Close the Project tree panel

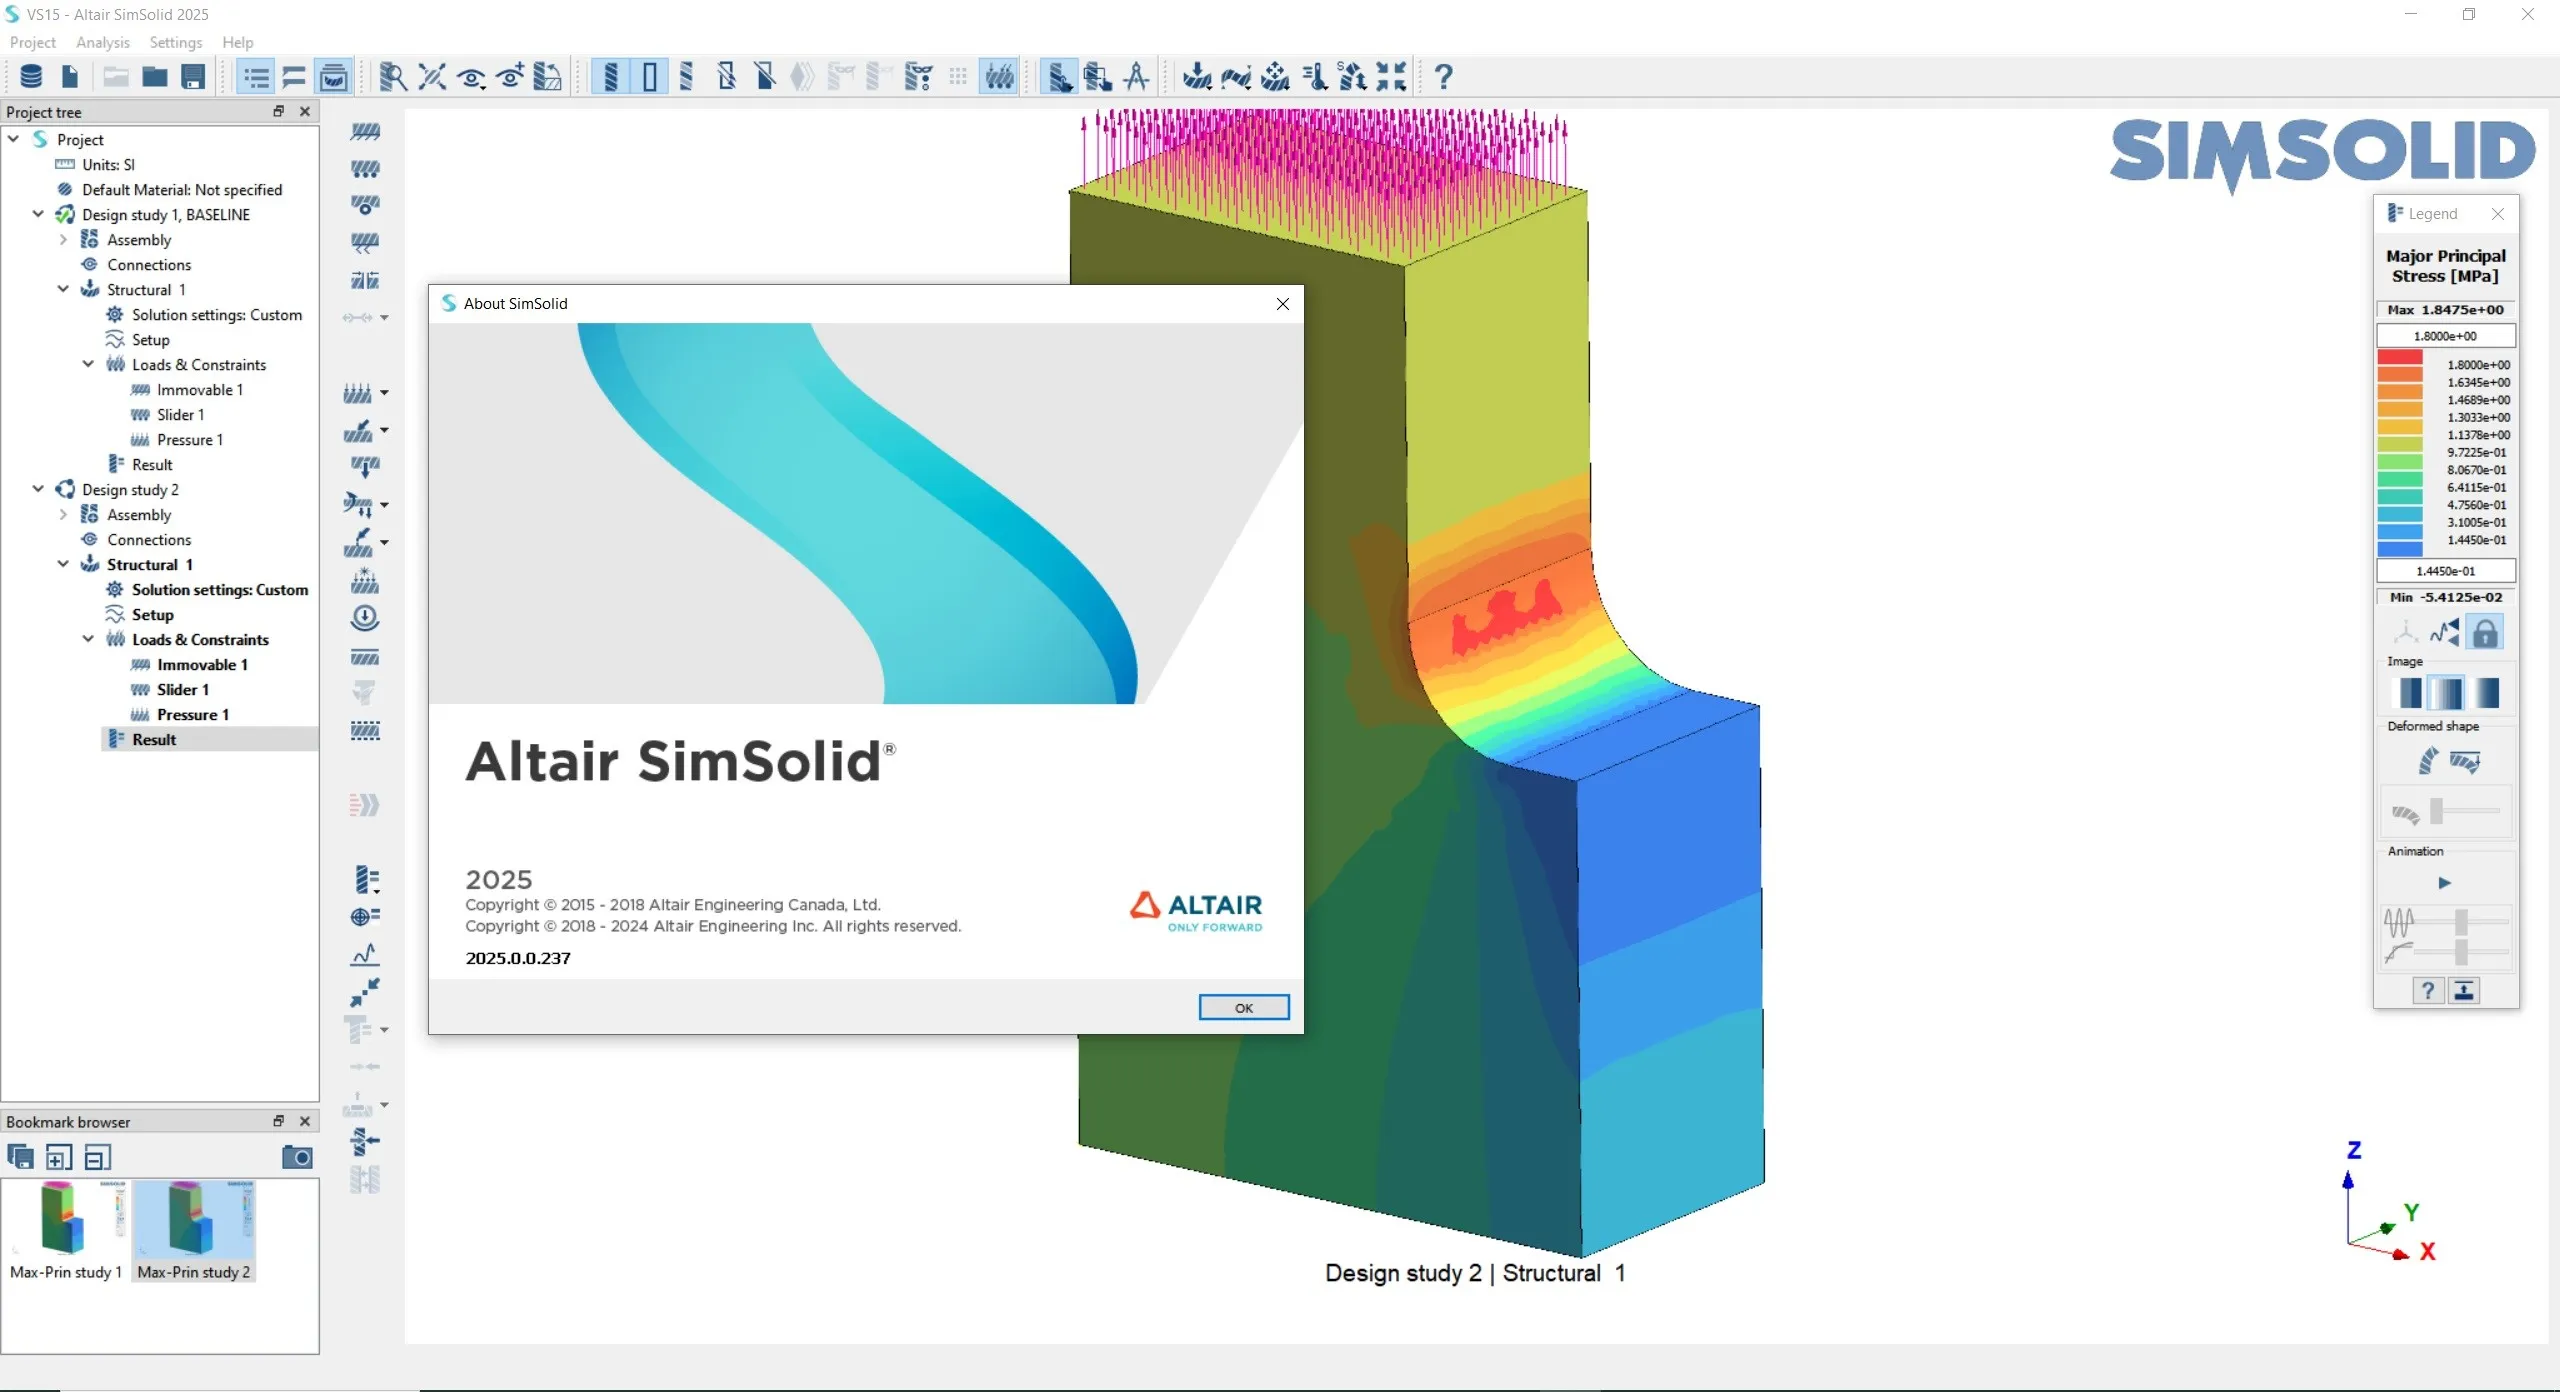point(305,111)
